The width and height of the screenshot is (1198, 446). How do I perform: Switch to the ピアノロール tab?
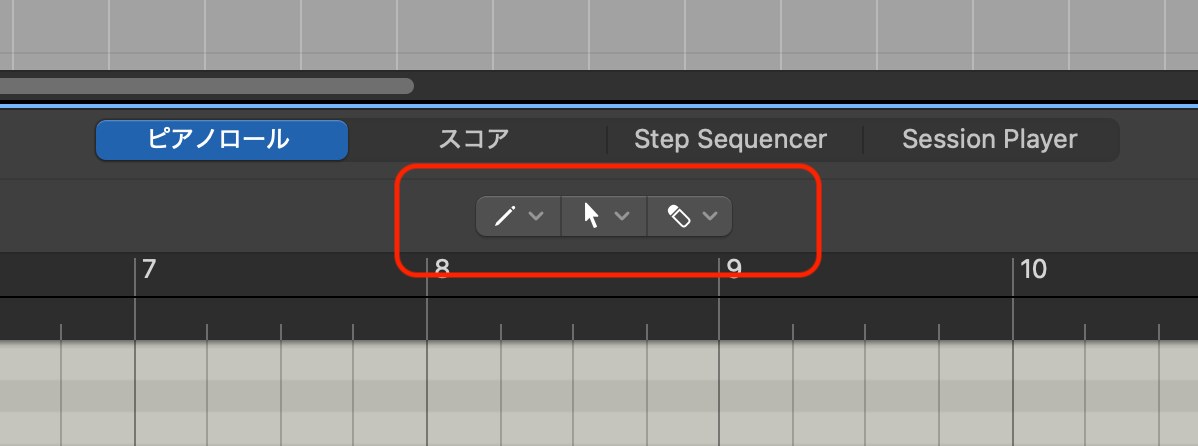pyautogui.click(x=221, y=140)
